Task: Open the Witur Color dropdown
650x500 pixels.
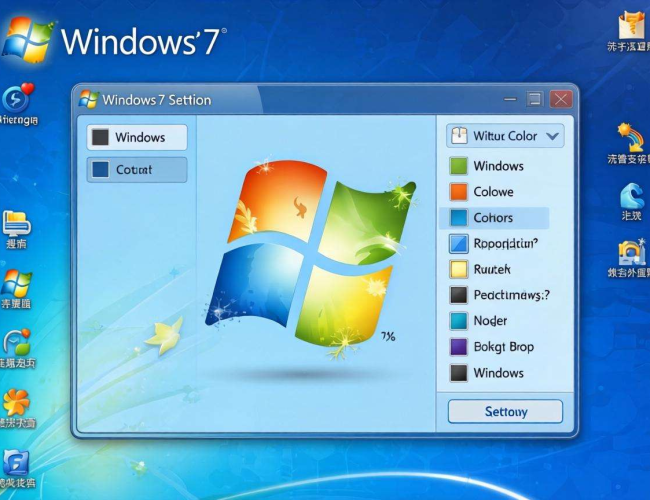Action: [x=505, y=136]
